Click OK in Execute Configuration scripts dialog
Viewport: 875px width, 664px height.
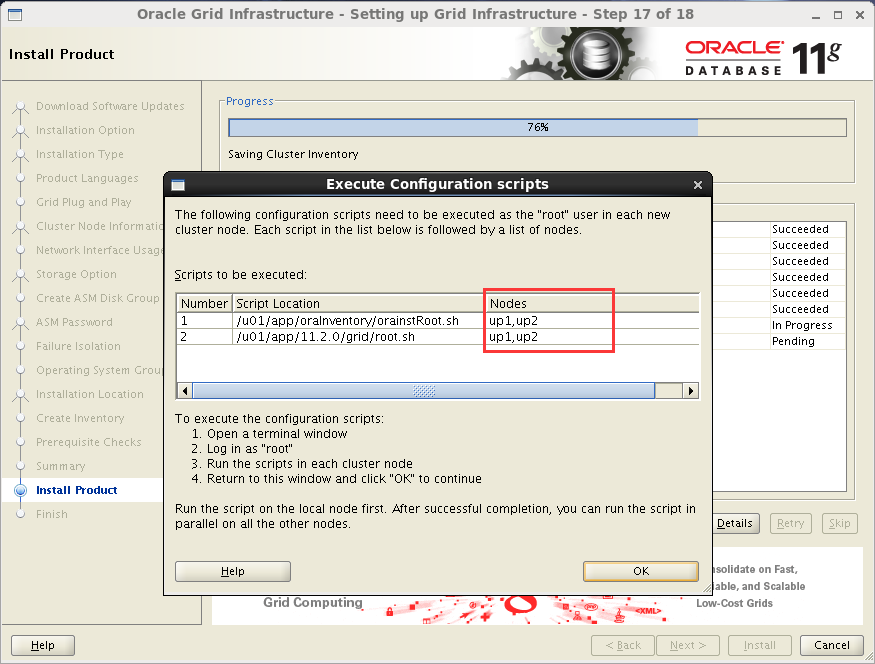coord(641,571)
